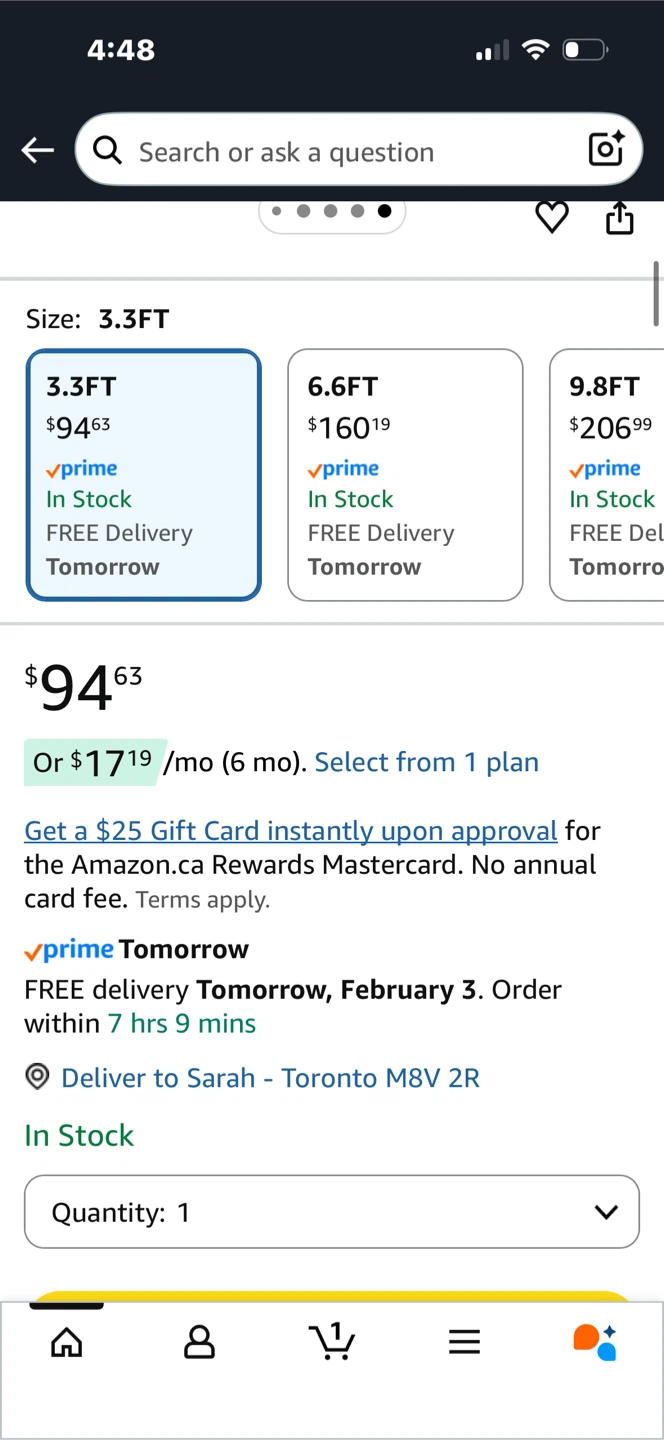Expand the Quantity dropdown
The height and width of the screenshot is (1440, 664).
point(332,1212)
